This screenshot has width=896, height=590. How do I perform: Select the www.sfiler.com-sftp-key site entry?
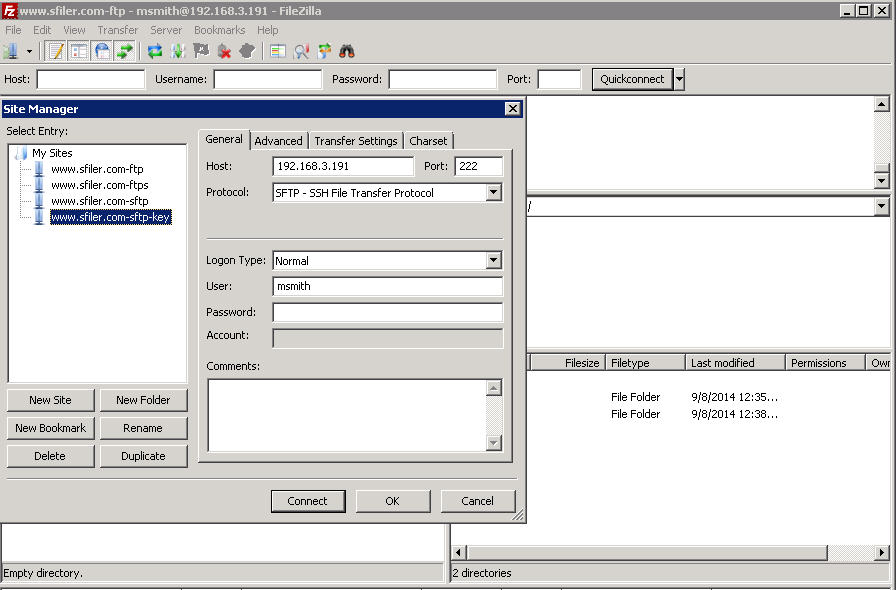111,217
